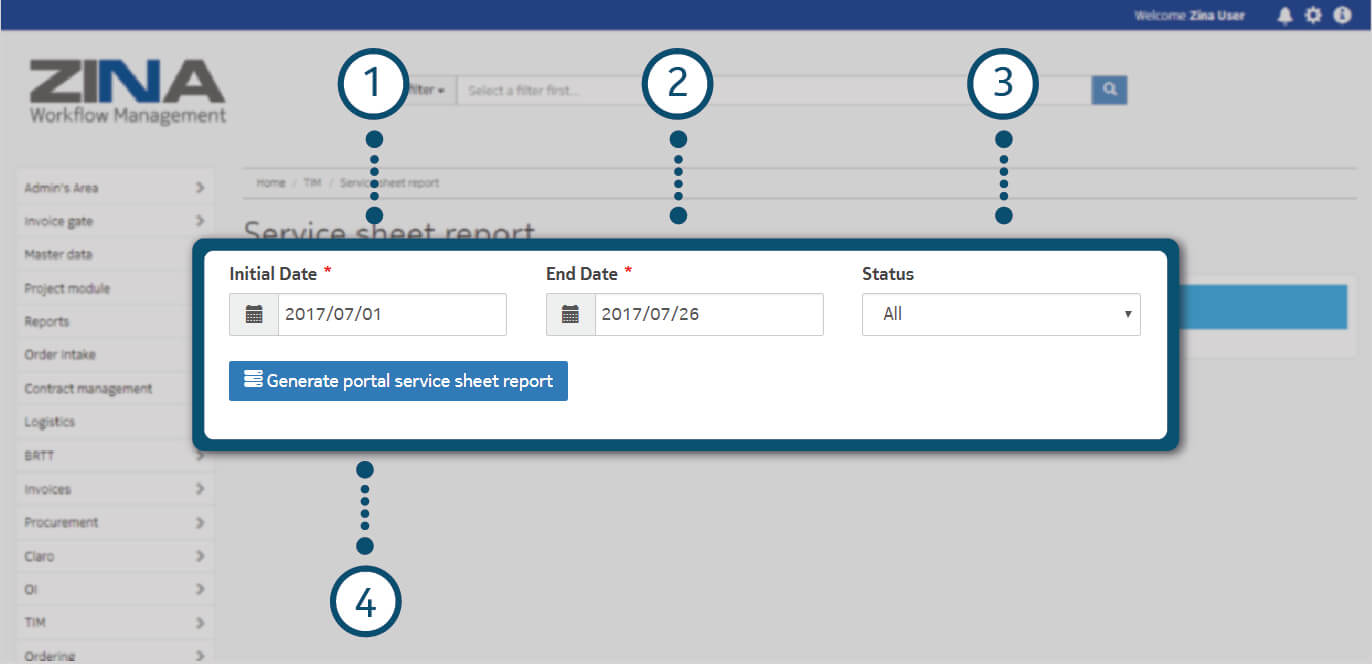Click the End Date input field
The image size is (1372, 664).
pos(708,314)
